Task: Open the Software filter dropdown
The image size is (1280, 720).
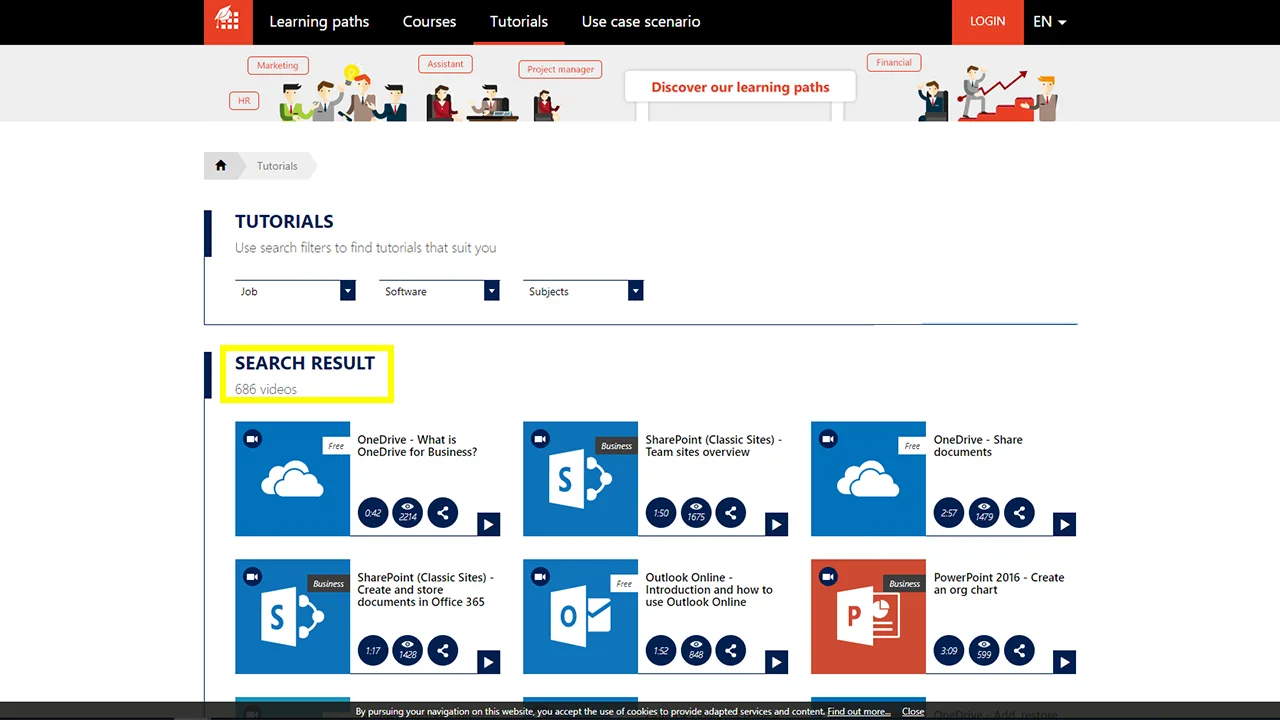Action: tap(439, 291)
